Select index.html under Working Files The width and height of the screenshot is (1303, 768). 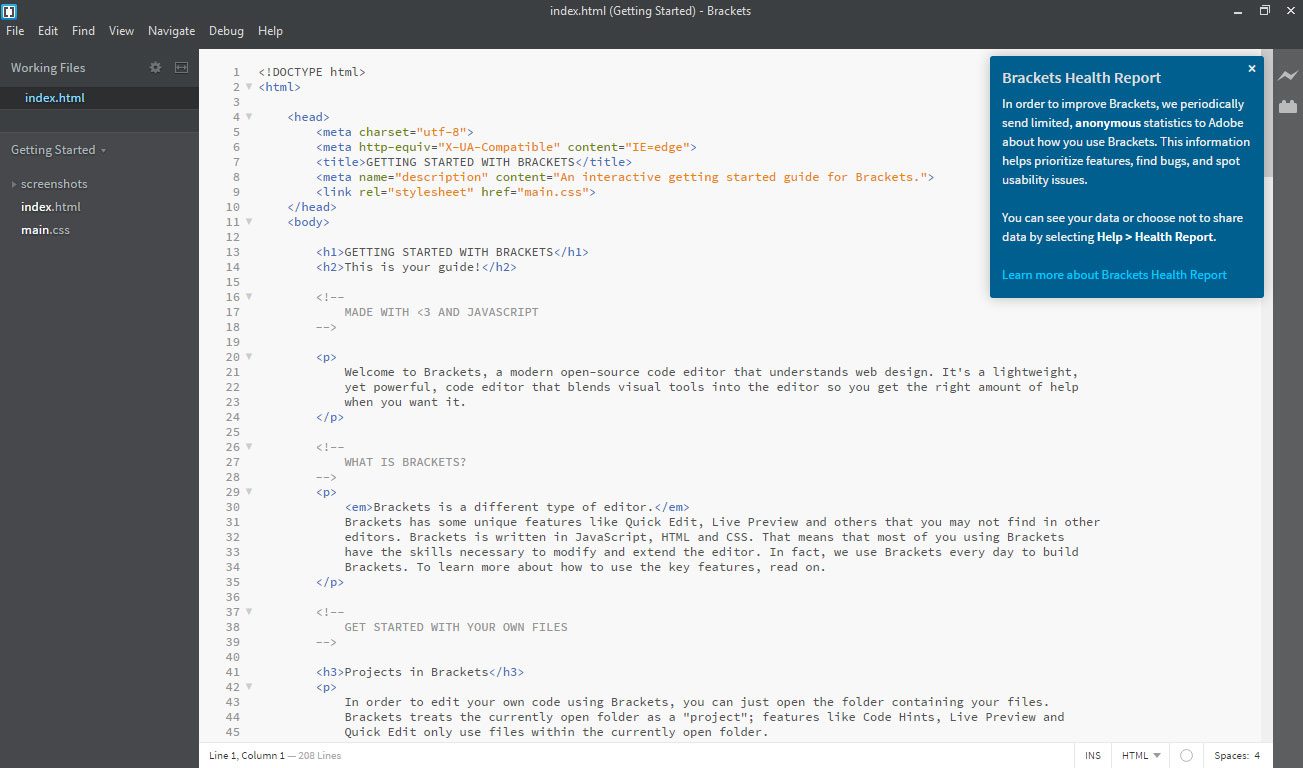(55, 97)
